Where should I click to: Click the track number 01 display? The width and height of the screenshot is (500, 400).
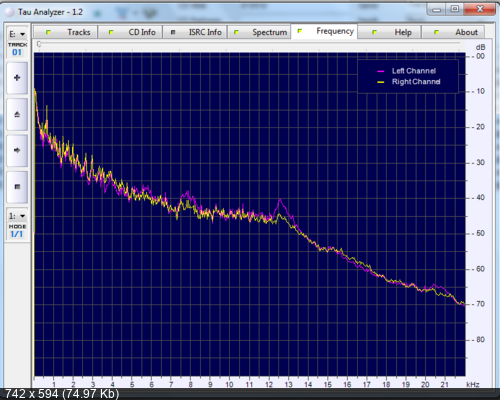pyautogui.click(x=17, y=52)
